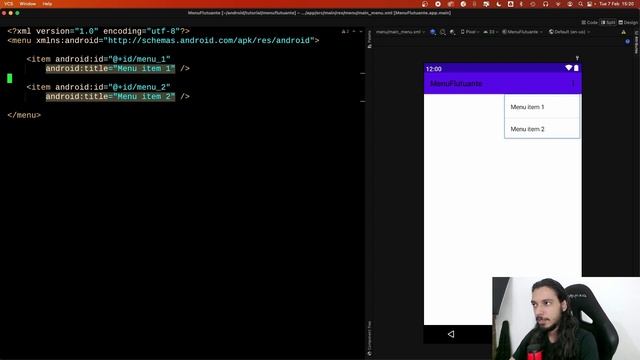
Task: Click the MenuFlutuante app bar title
Action: click(x=456, y=83)
